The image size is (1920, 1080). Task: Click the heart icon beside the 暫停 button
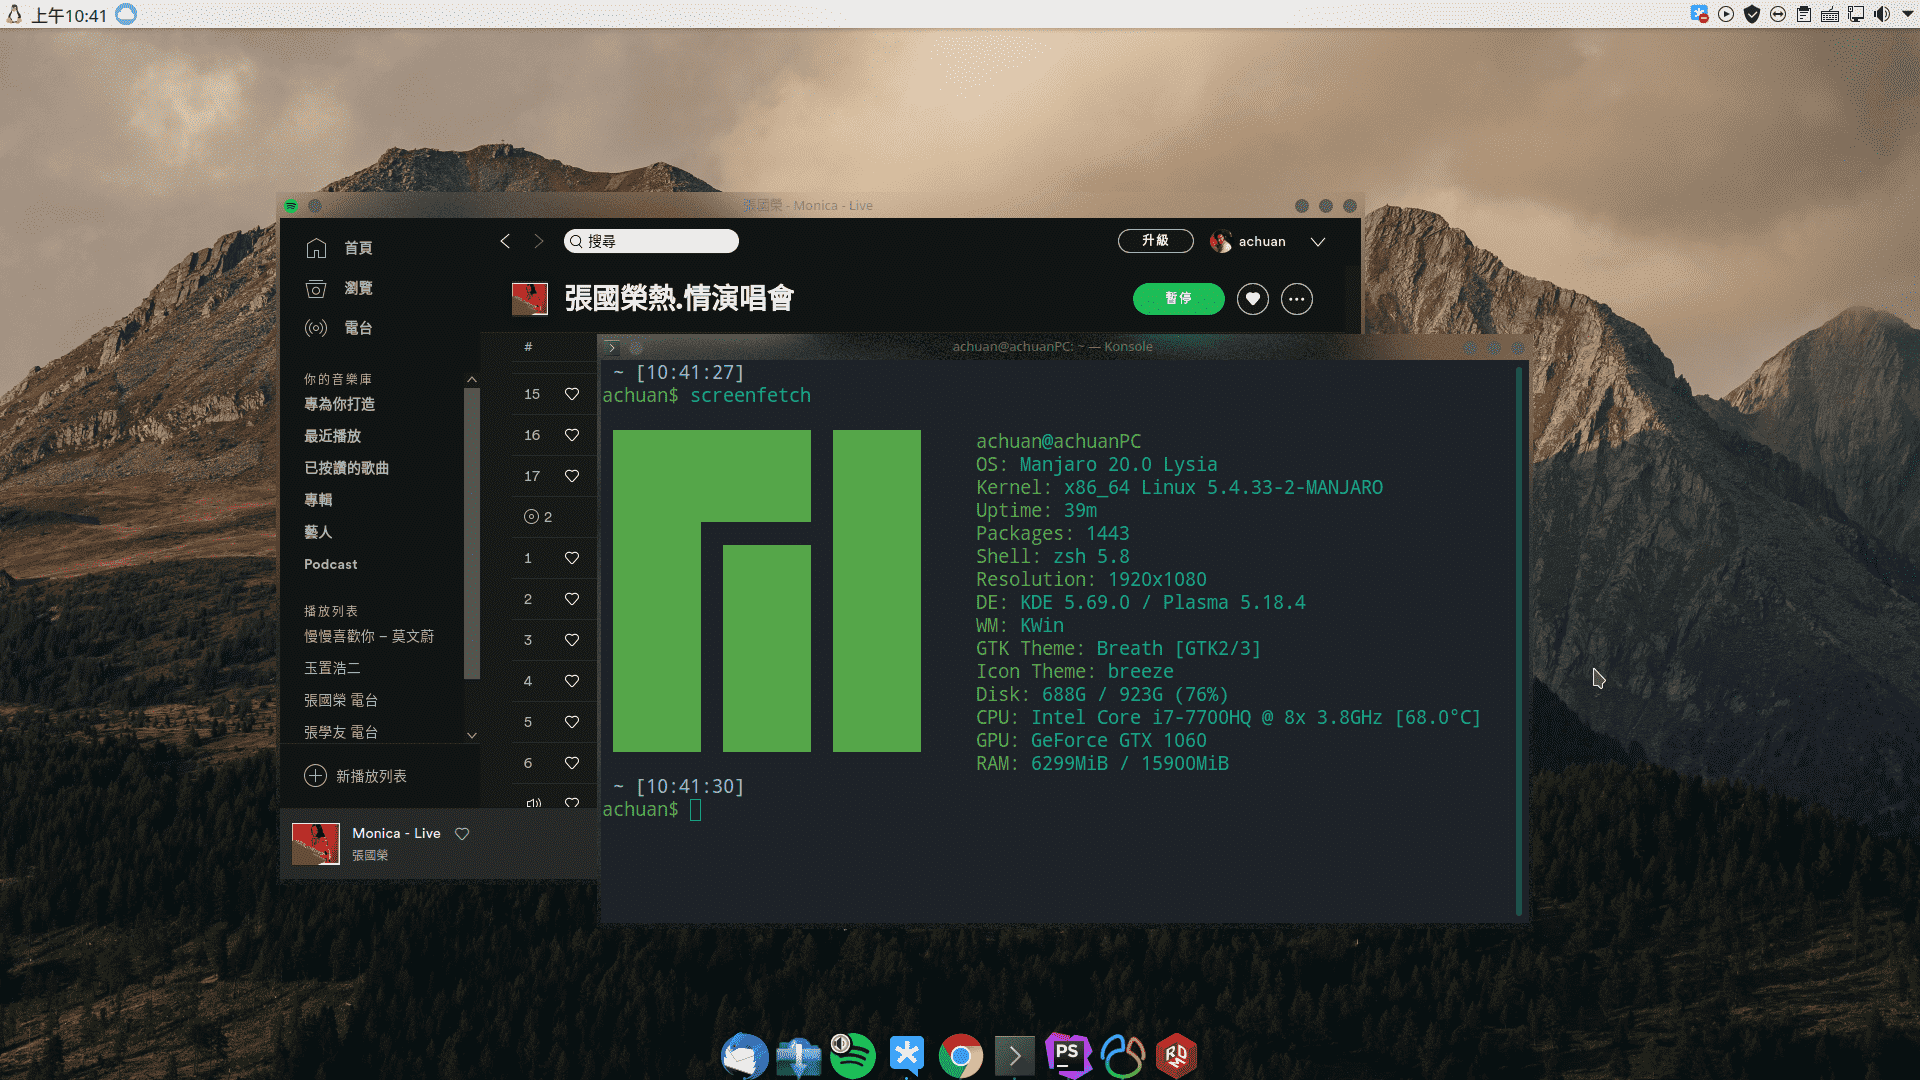1253,298
